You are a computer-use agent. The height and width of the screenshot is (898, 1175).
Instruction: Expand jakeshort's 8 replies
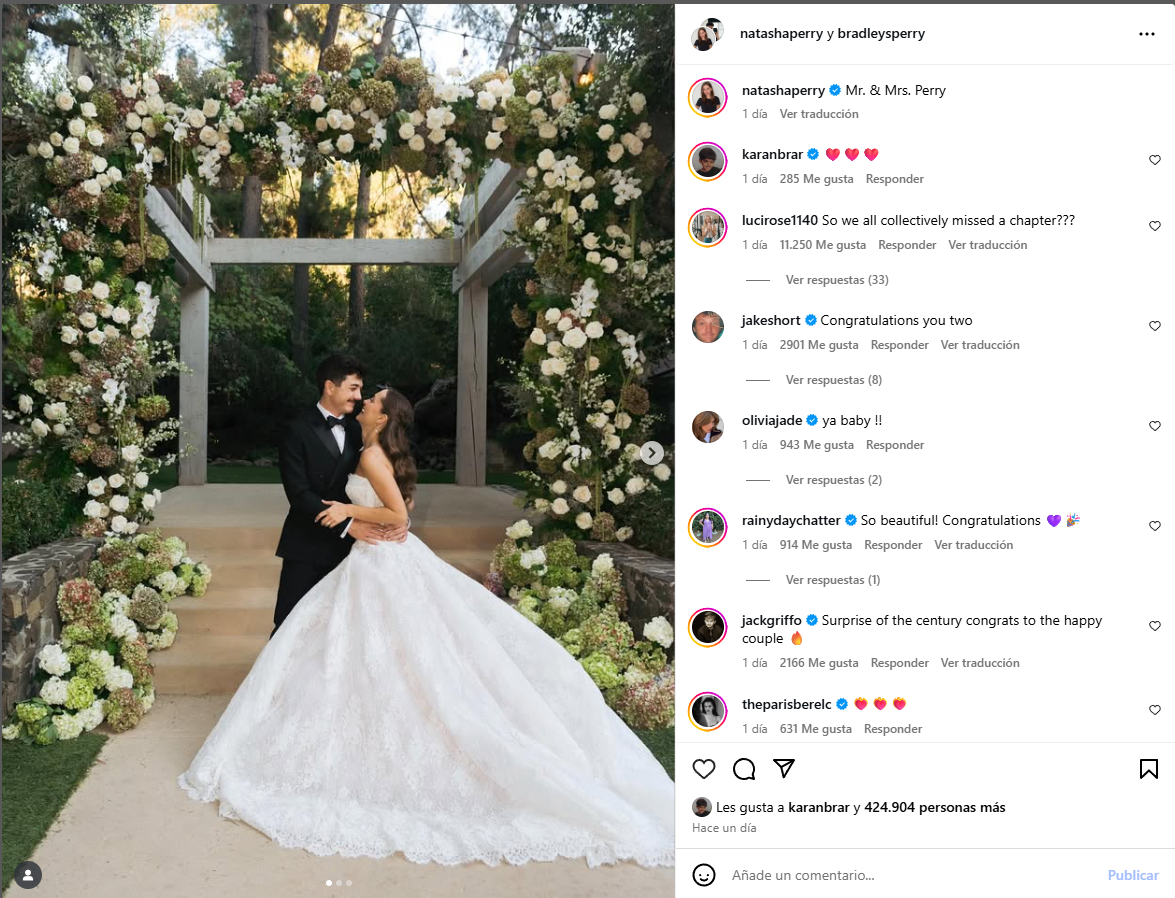[x=833, y=380]
